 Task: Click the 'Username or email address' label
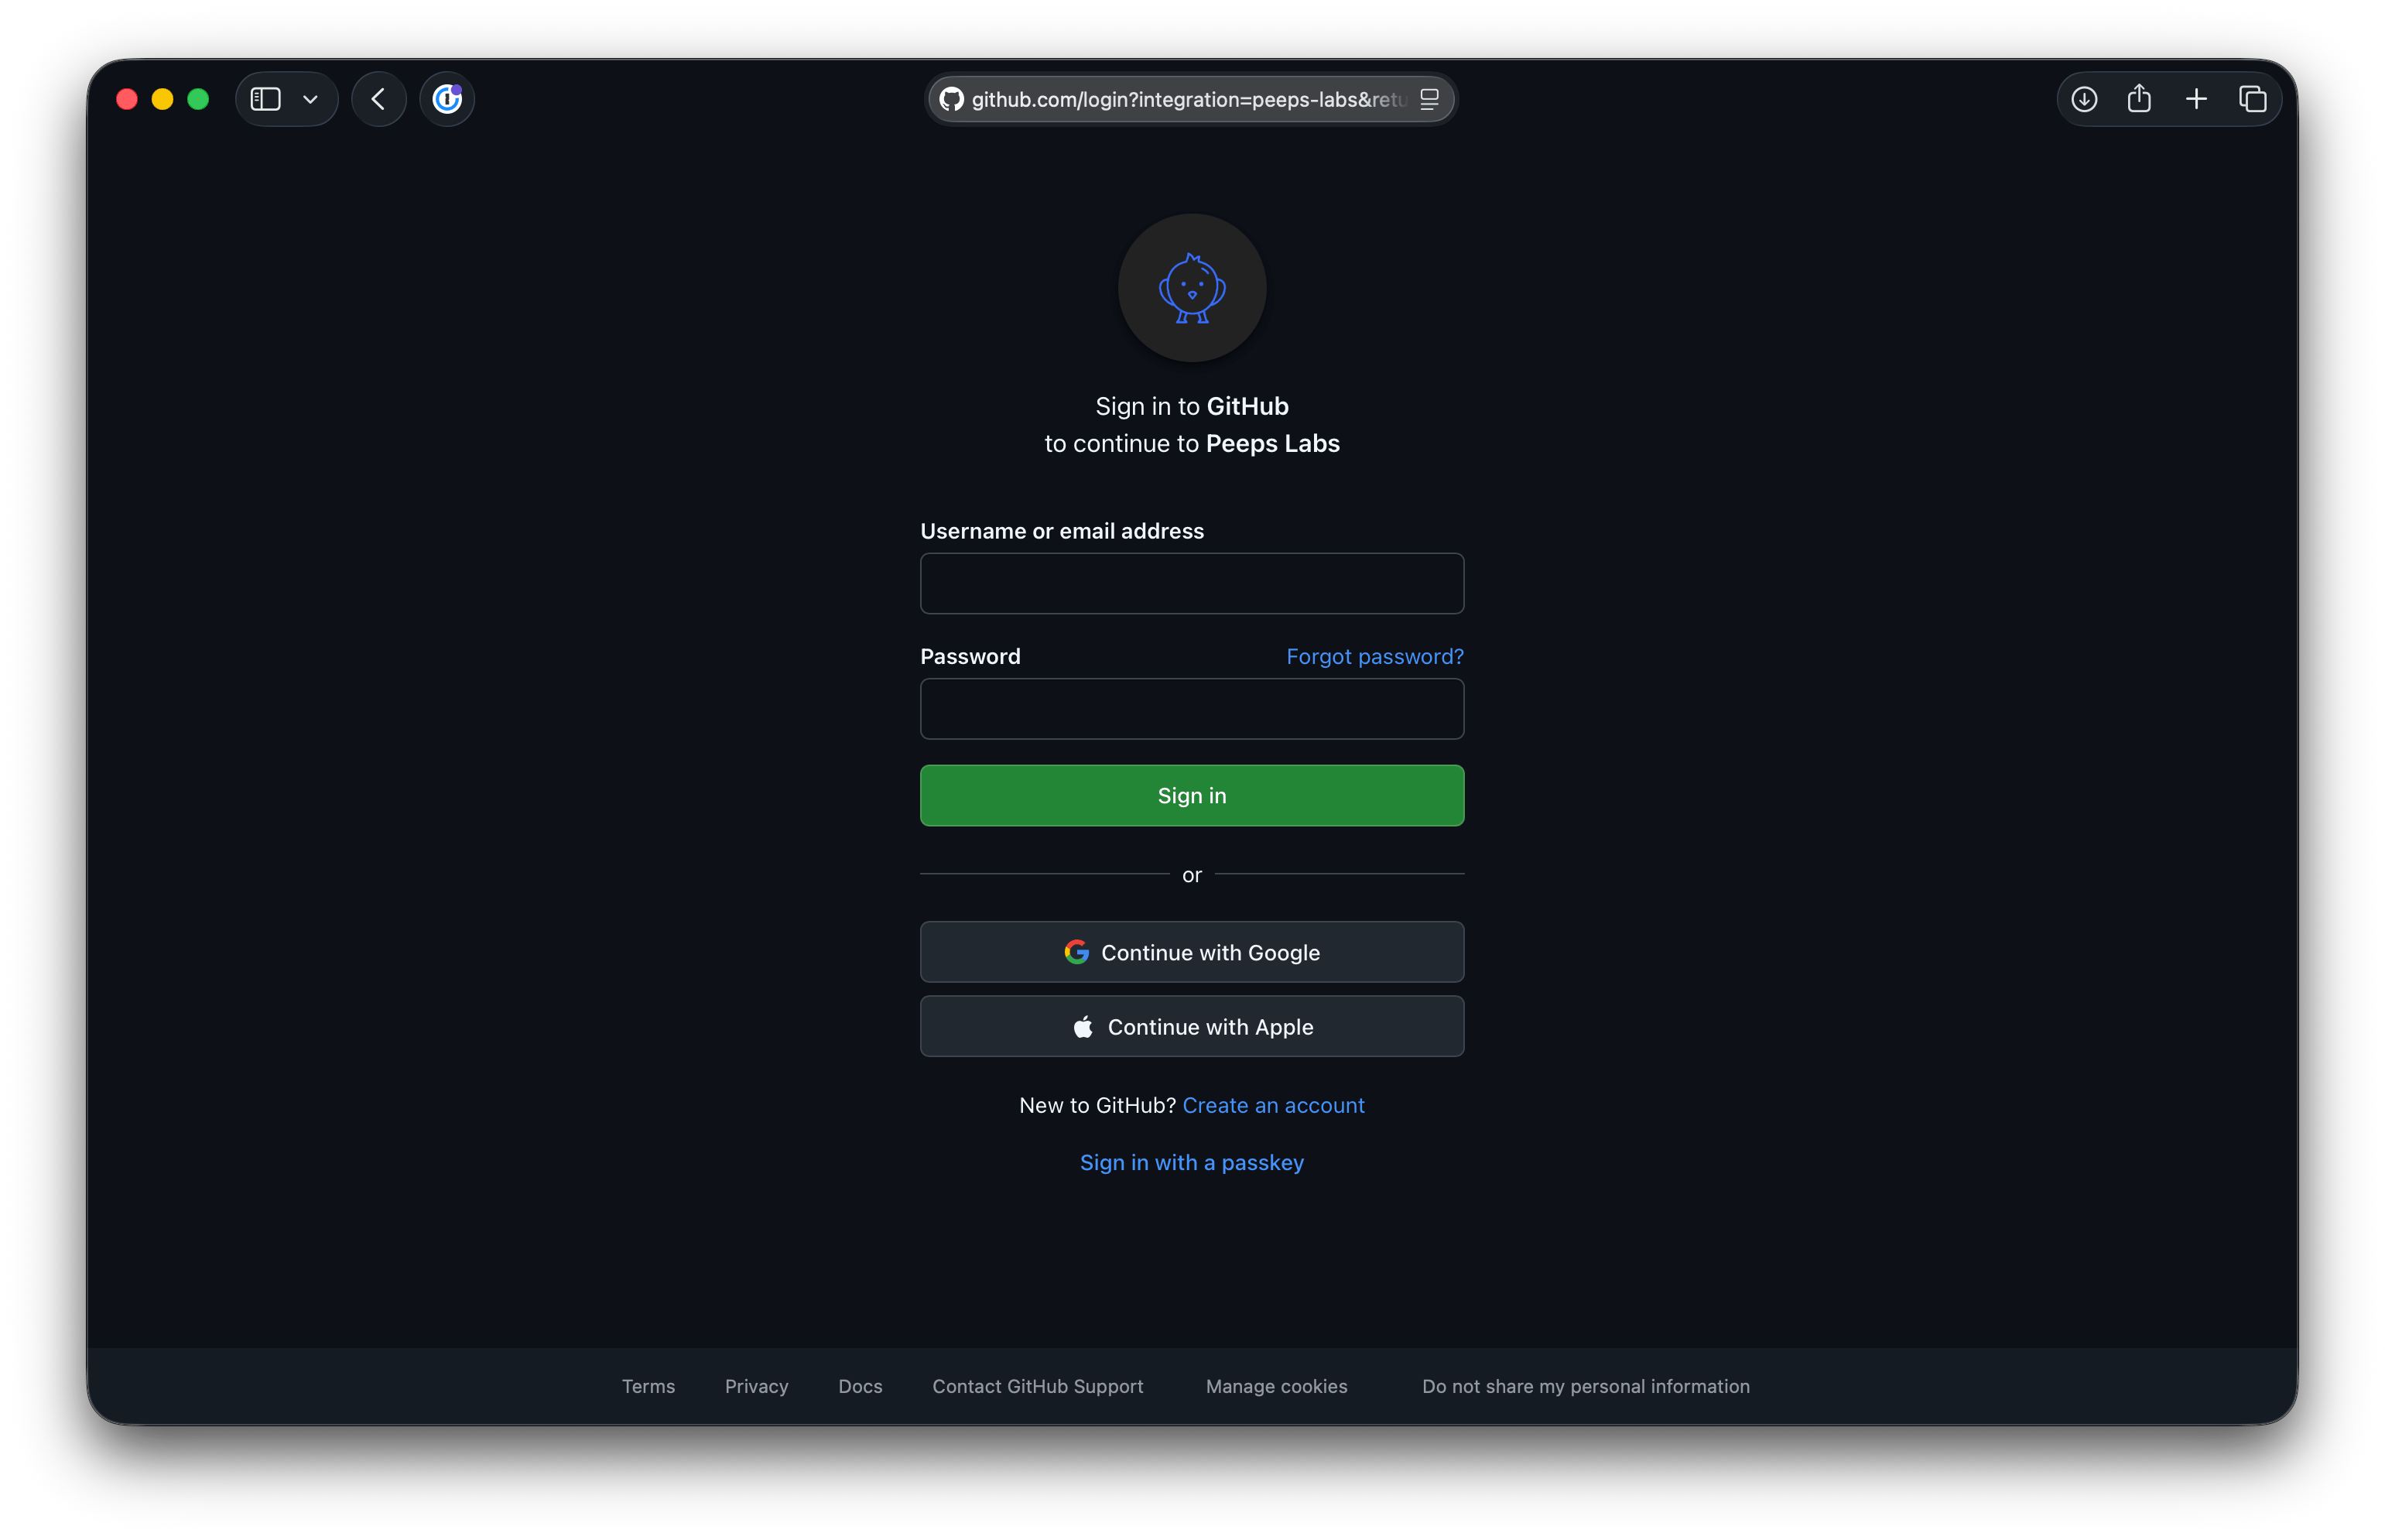[x=1062, y=531]
